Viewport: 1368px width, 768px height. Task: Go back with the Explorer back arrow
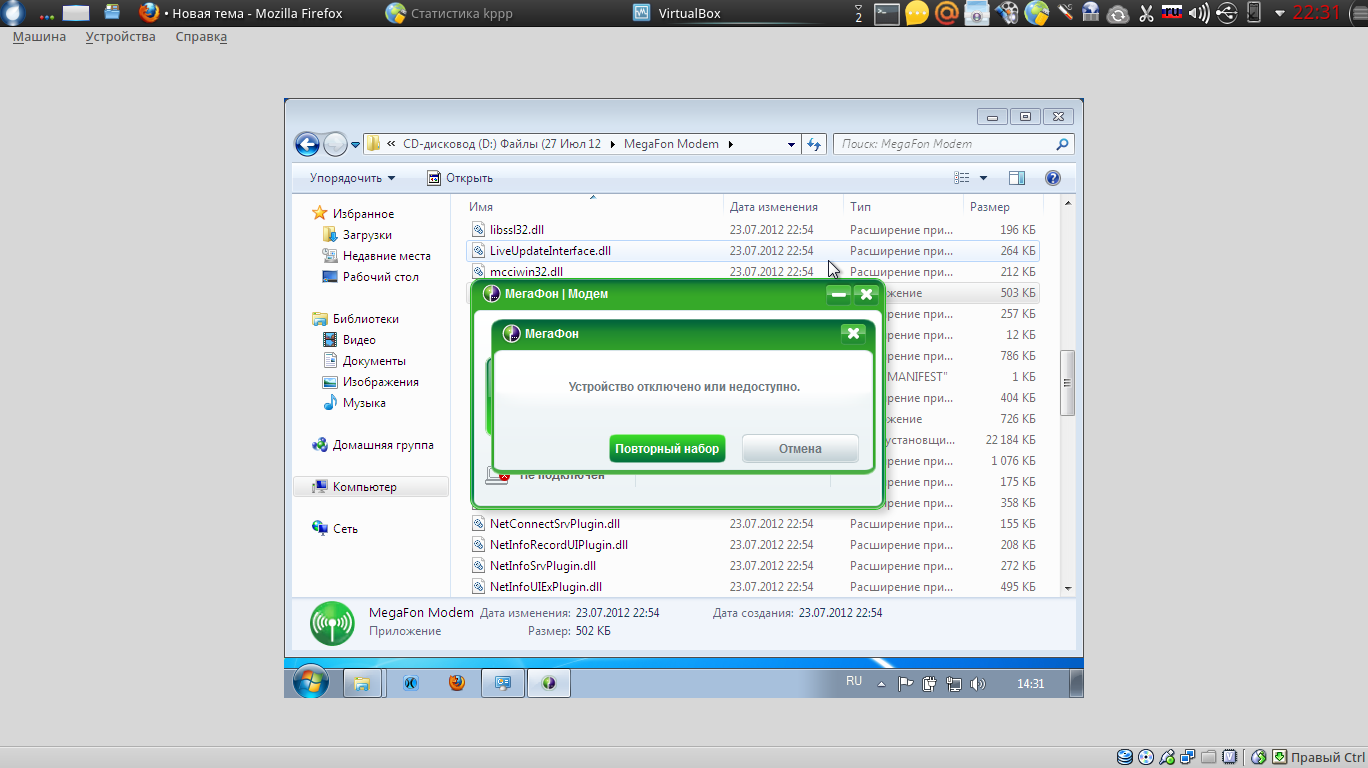pos(307,144)
